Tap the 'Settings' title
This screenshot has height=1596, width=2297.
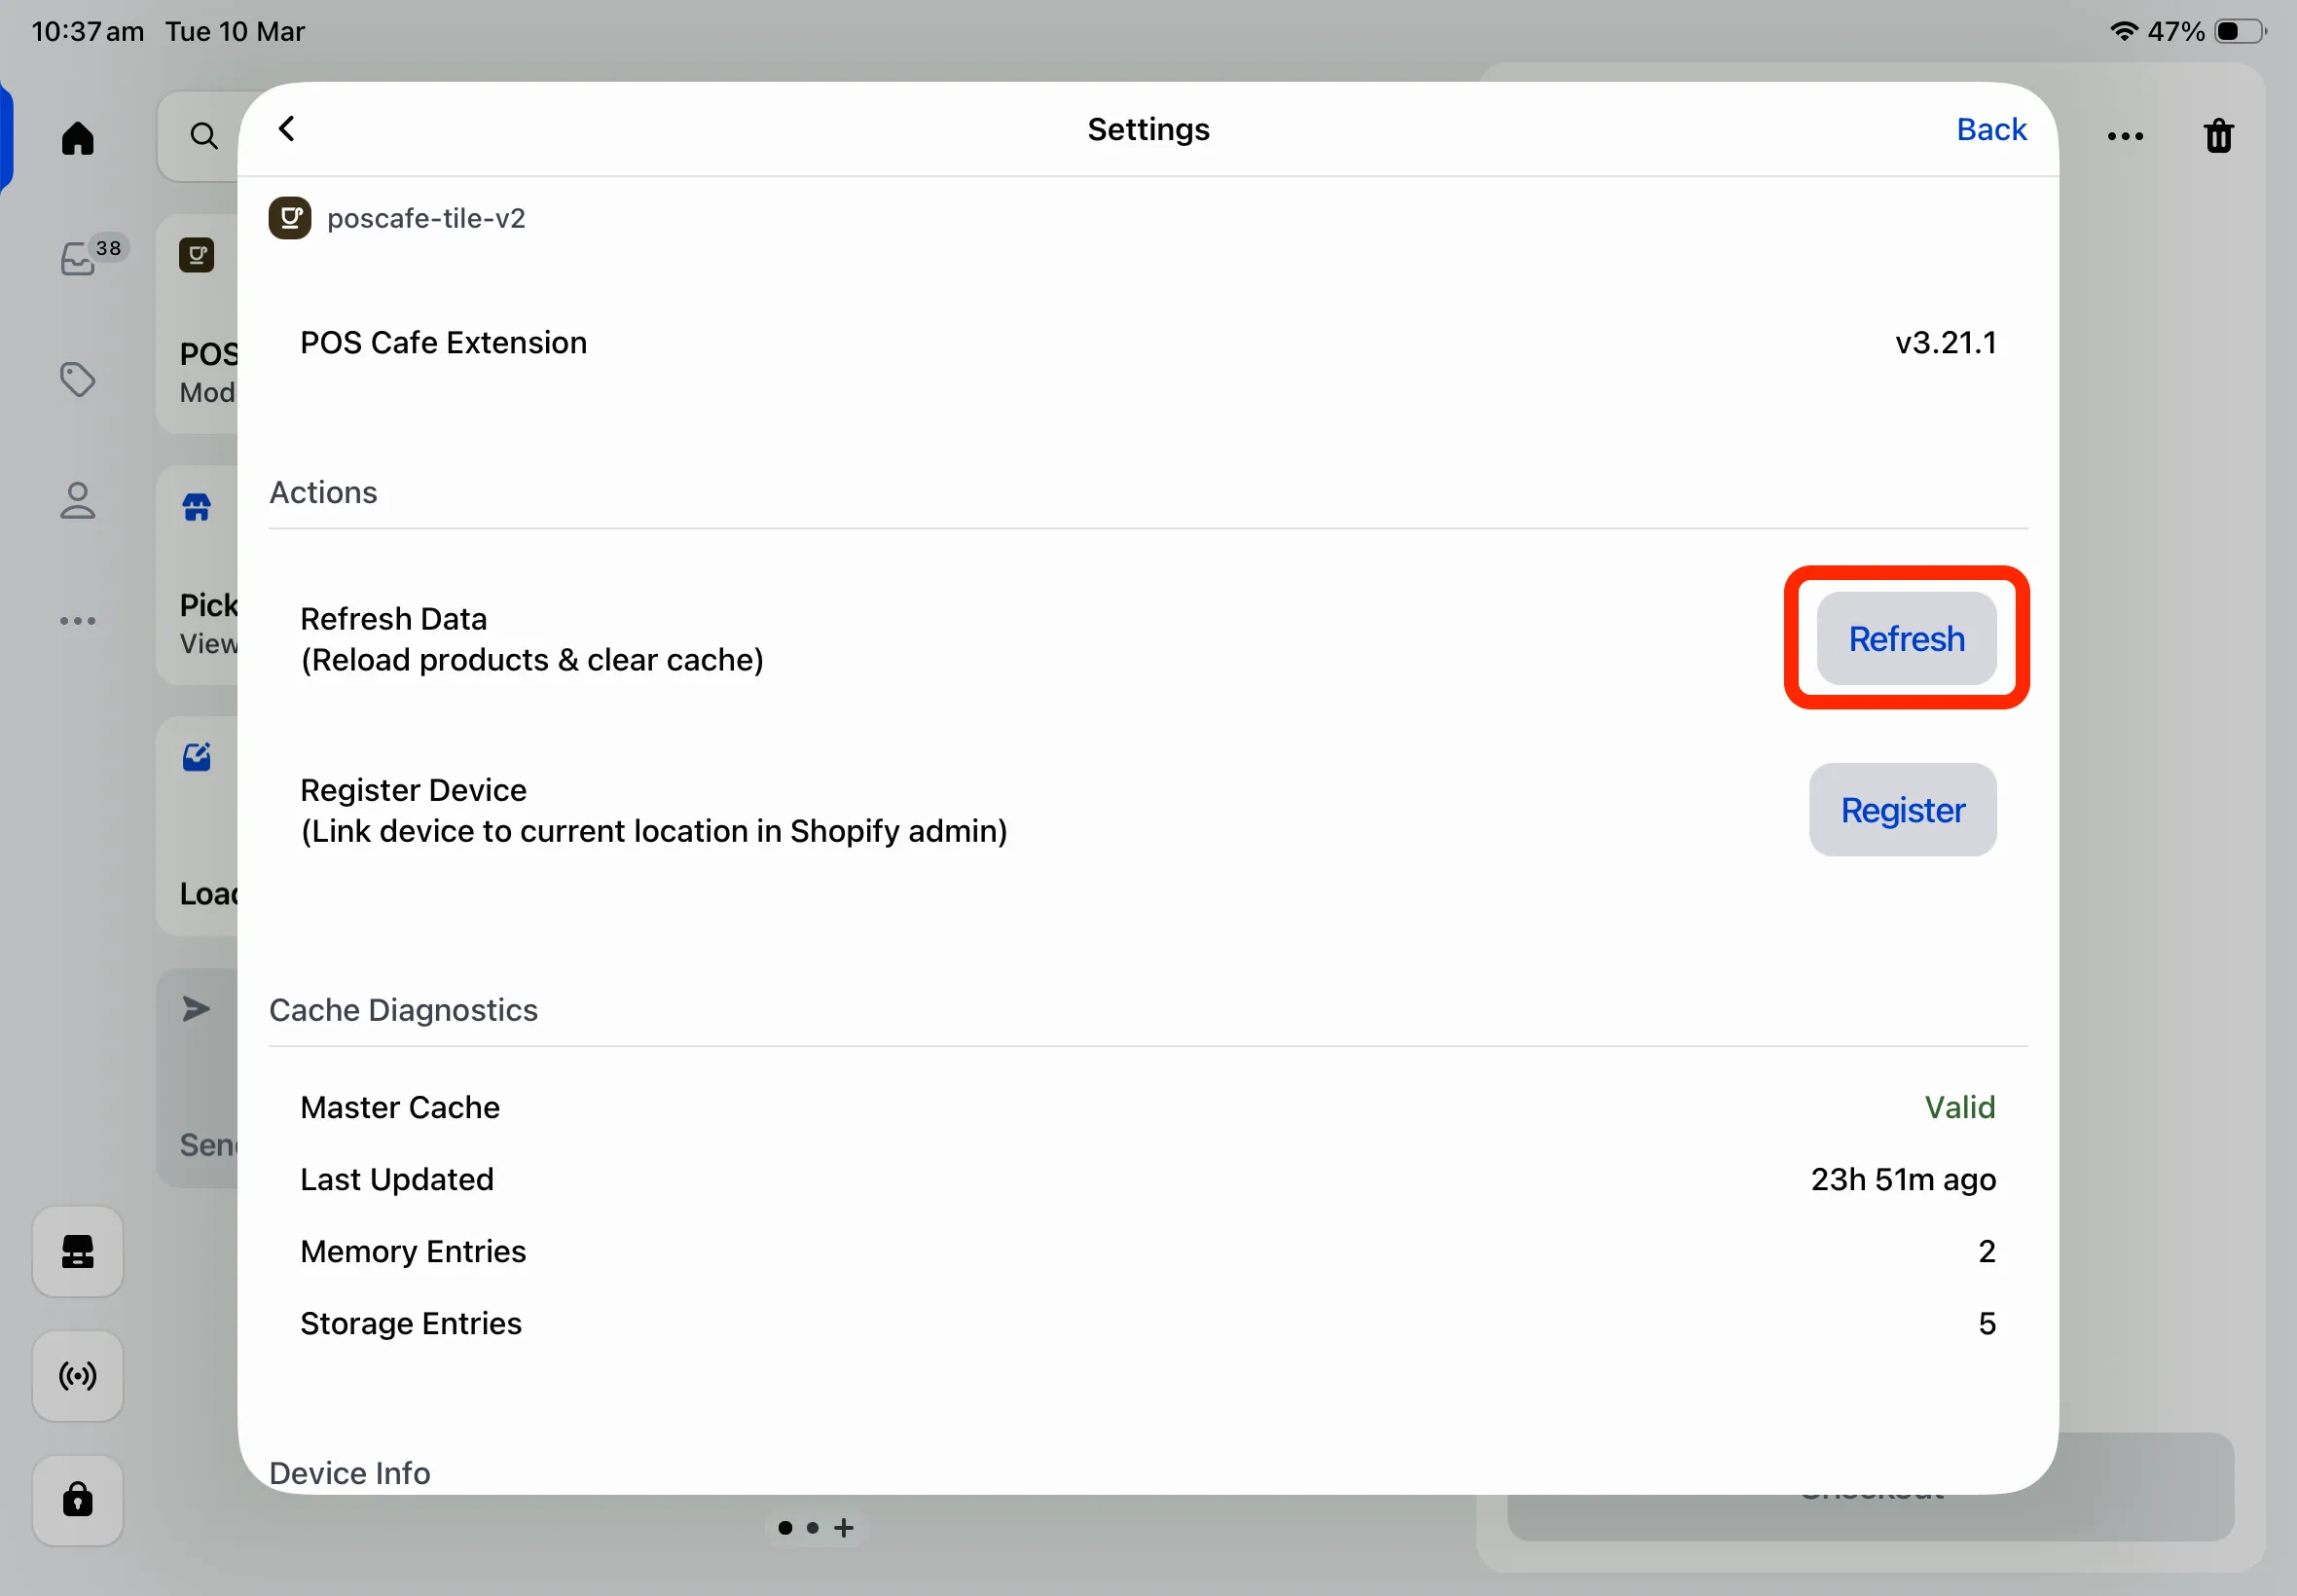tap(1148, 129)
